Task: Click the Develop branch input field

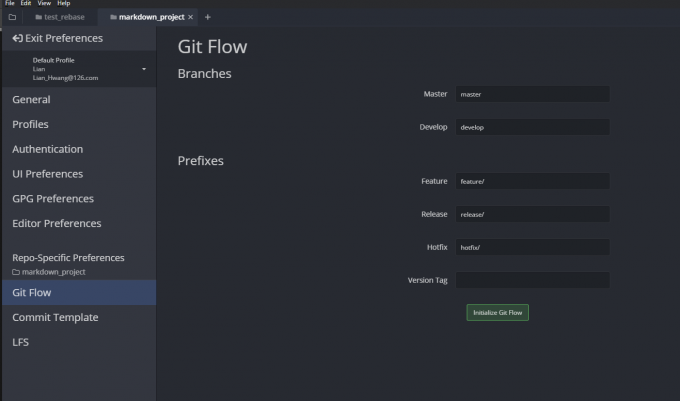Action: pos(532,128)
